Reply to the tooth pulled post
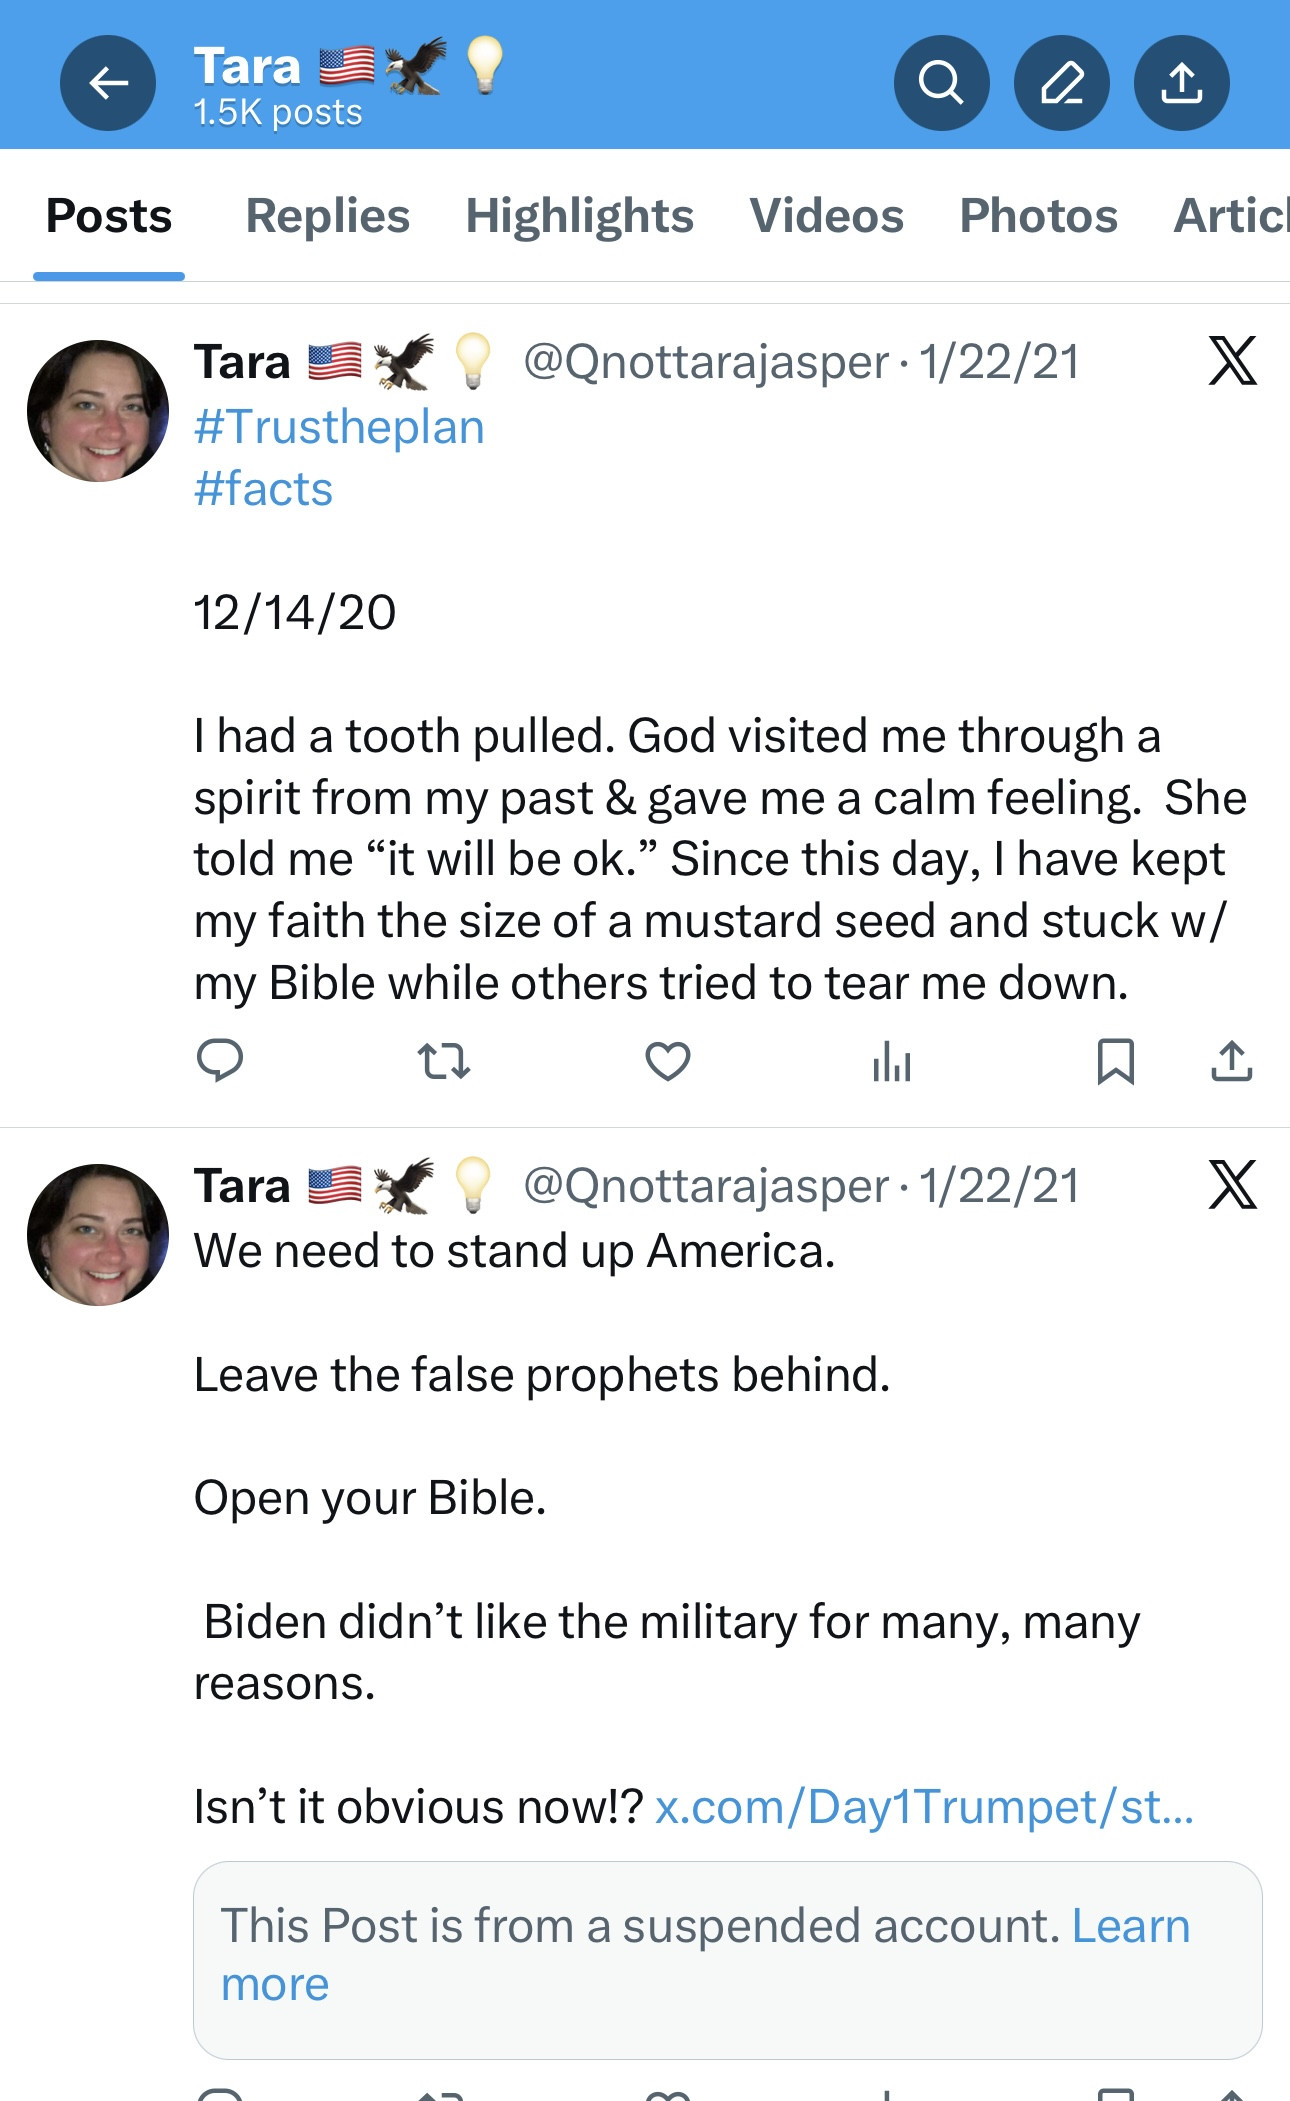 pyautogui.click(x=220, y=1061)
